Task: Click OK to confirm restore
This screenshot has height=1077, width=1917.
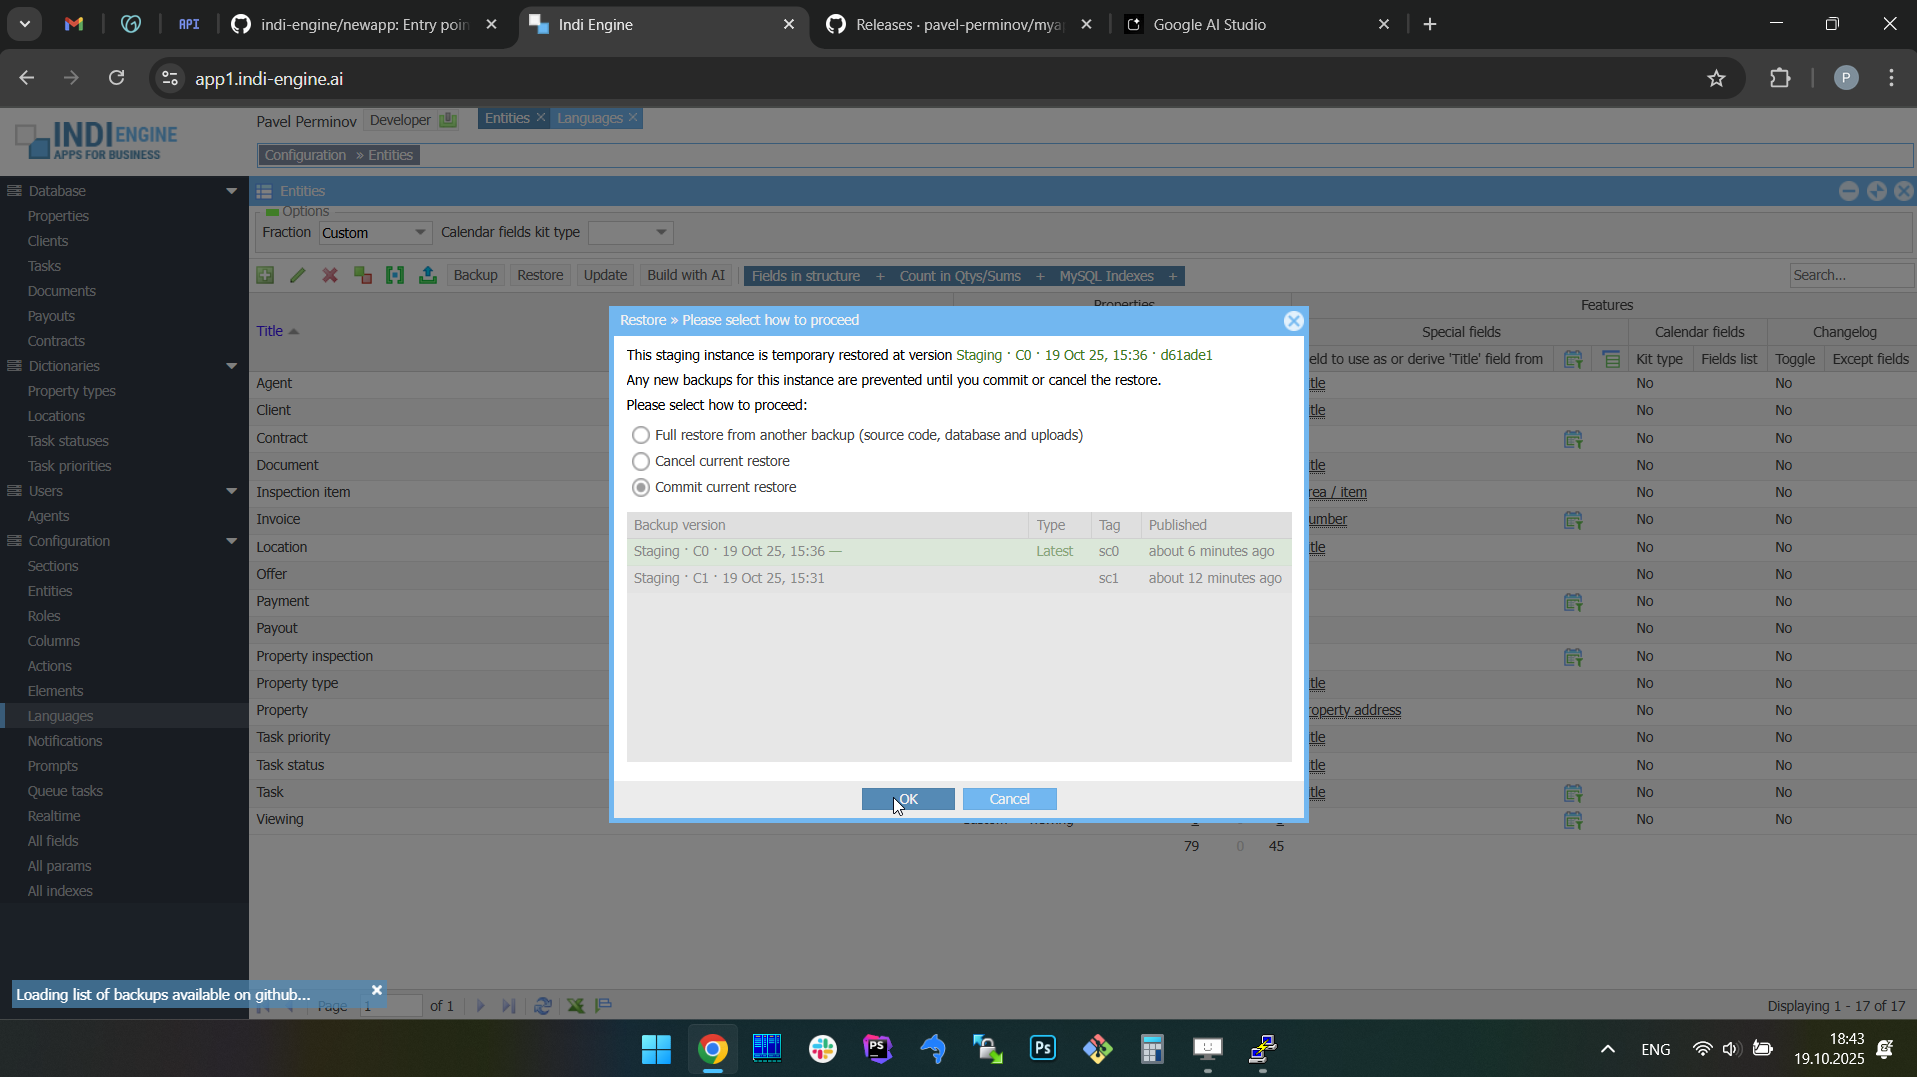Action: click(907, 799)
